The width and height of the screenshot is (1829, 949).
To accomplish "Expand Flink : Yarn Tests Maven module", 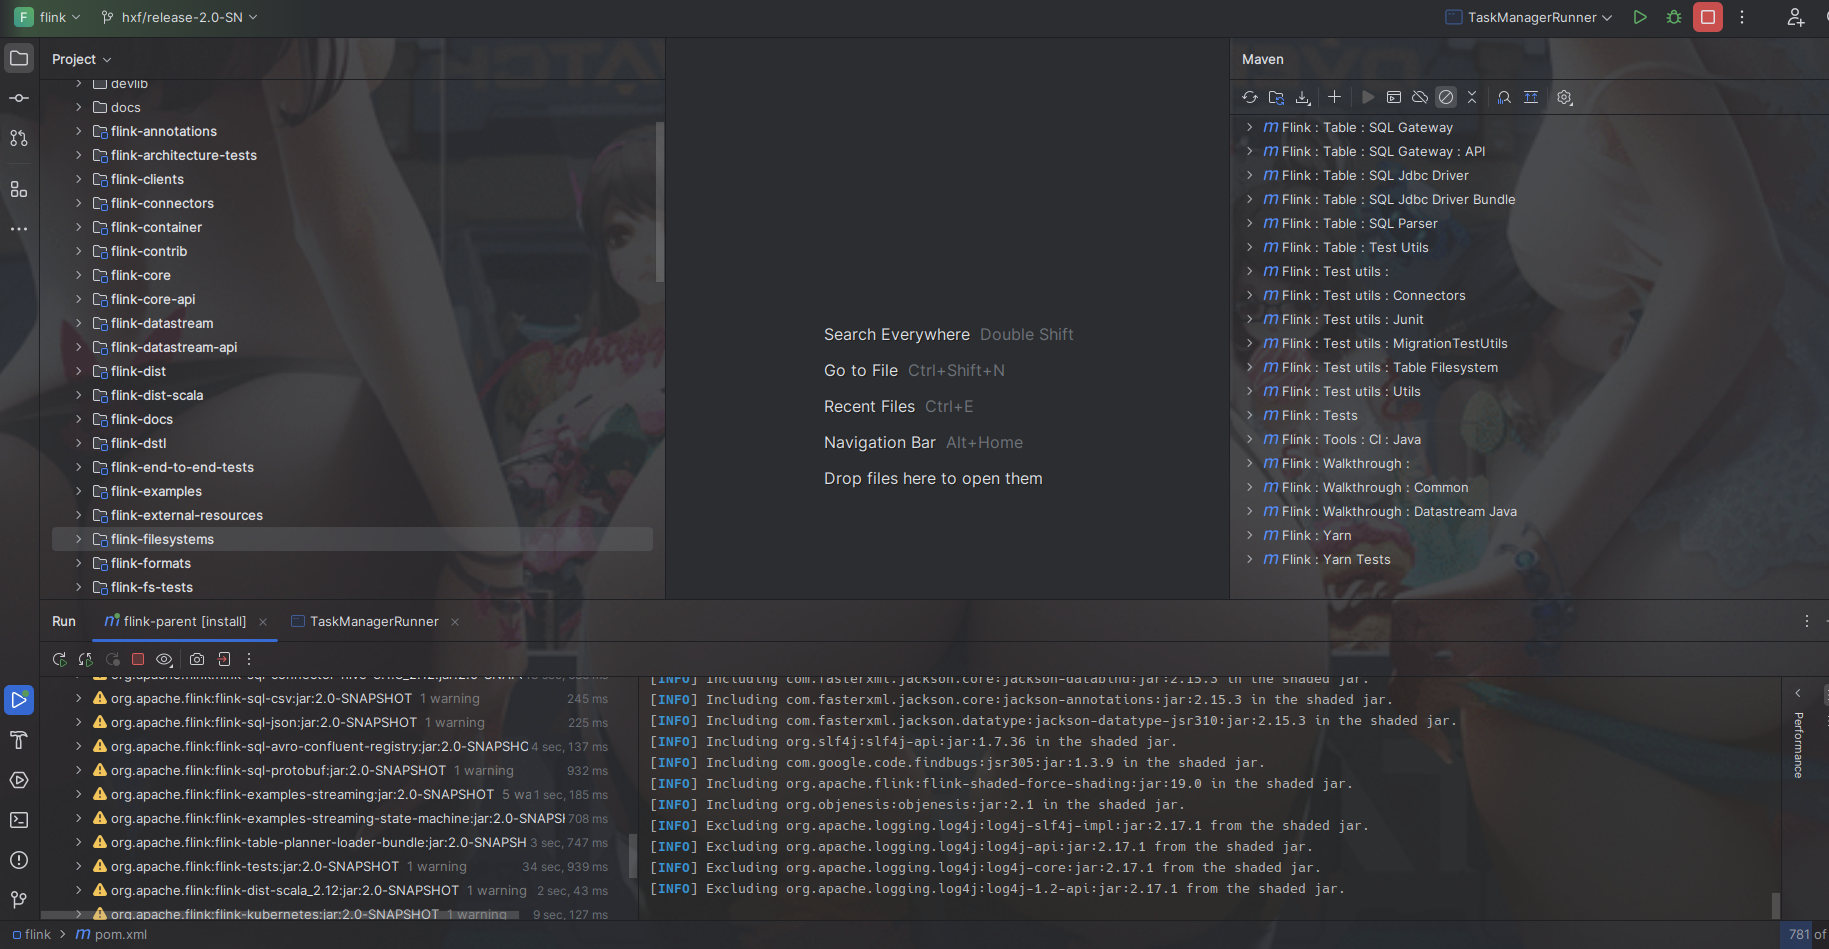I will coord(1249,559).
